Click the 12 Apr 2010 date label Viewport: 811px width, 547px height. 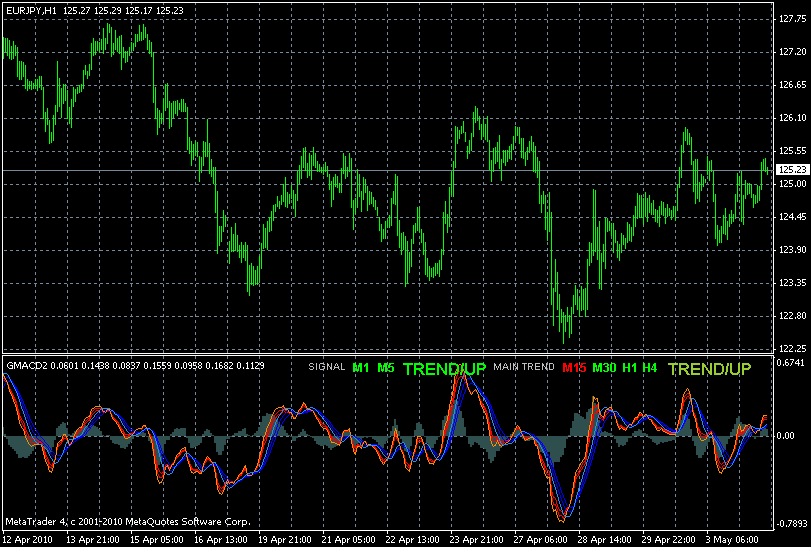coord(28,539)
